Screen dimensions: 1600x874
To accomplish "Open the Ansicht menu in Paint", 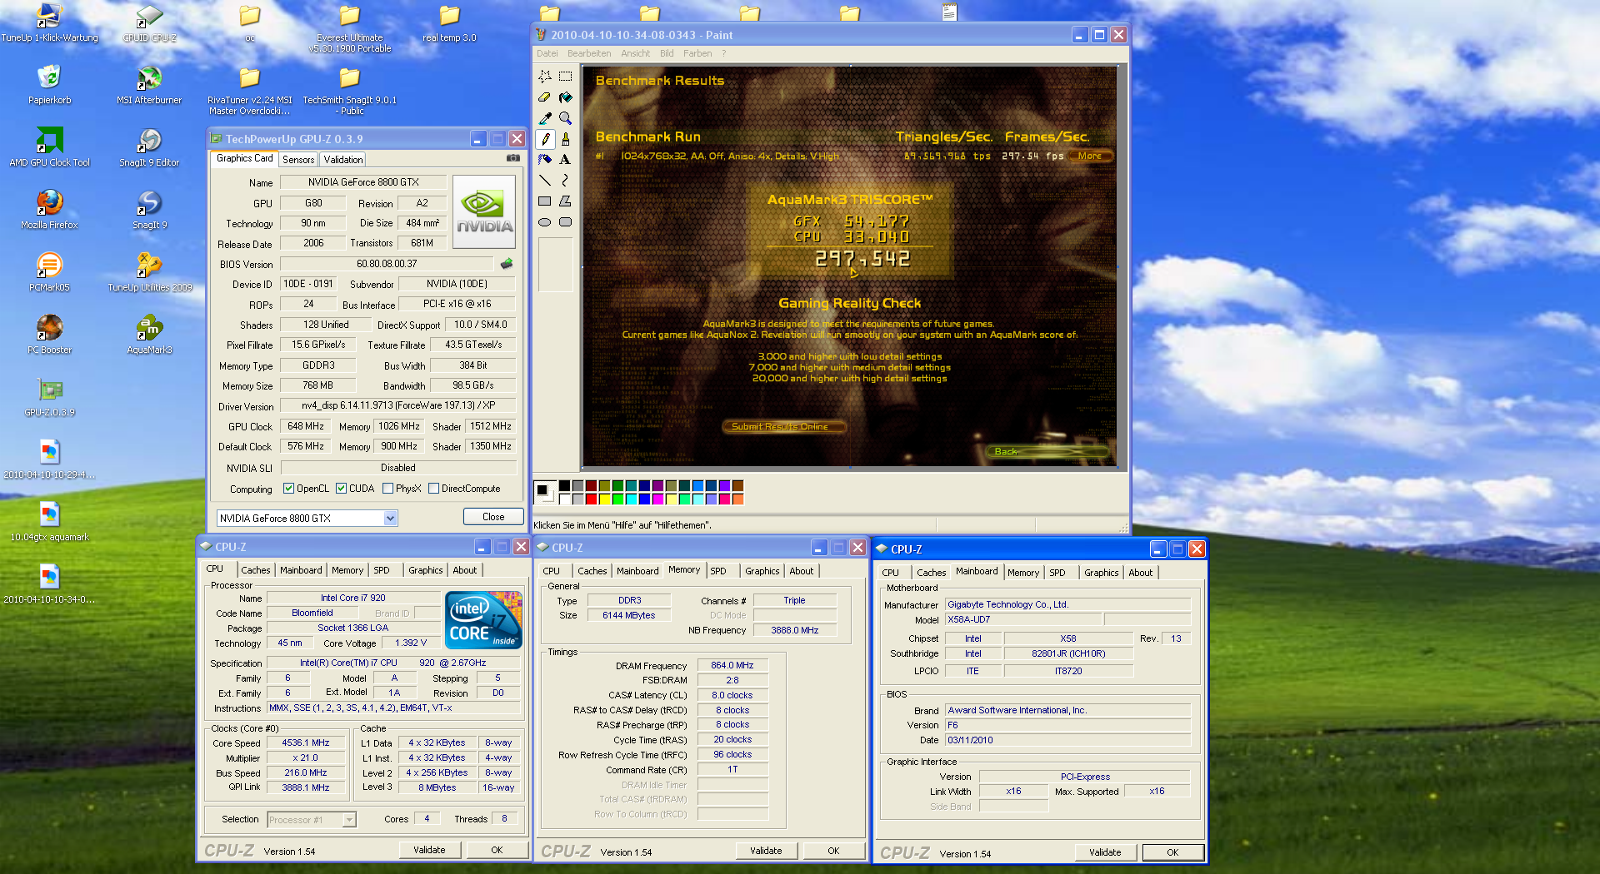I will click(635, 54).
